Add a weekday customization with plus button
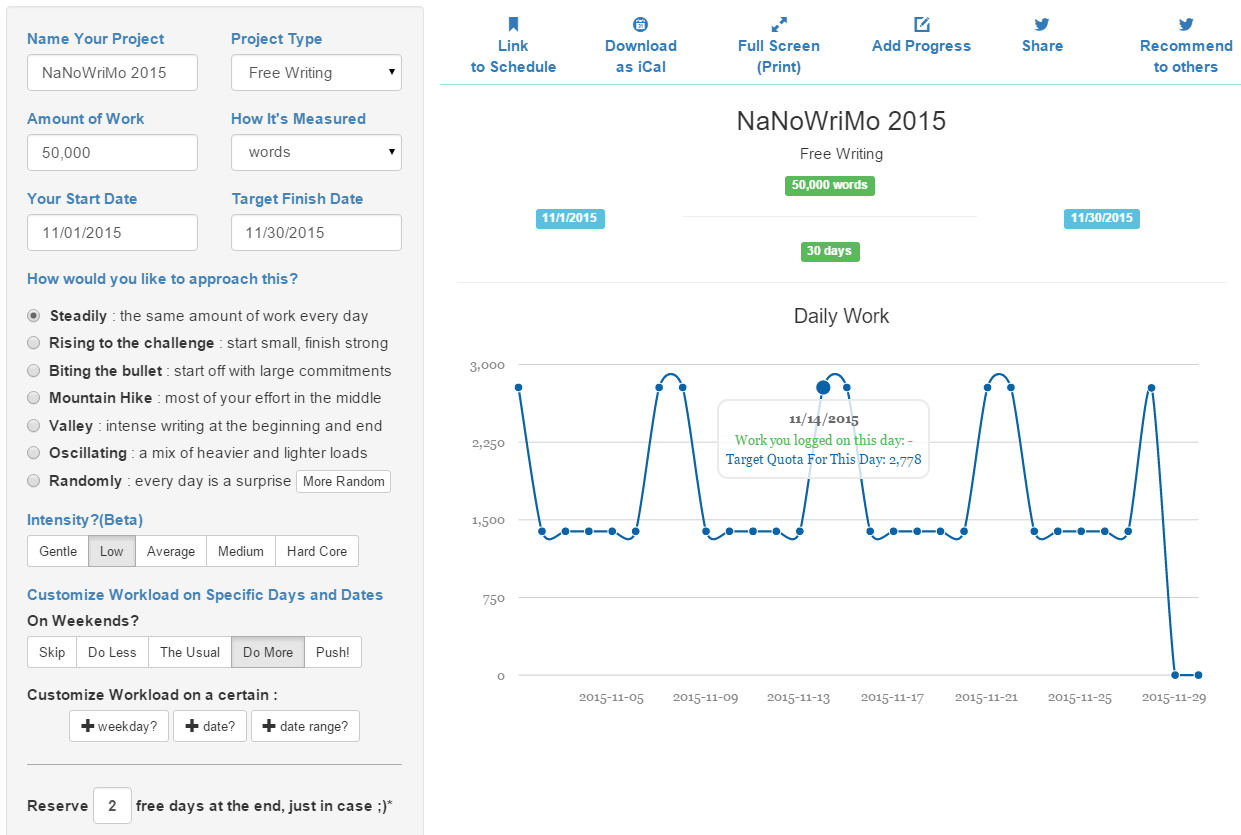Viewport: 1241px width, 835px height. point(119,726)
